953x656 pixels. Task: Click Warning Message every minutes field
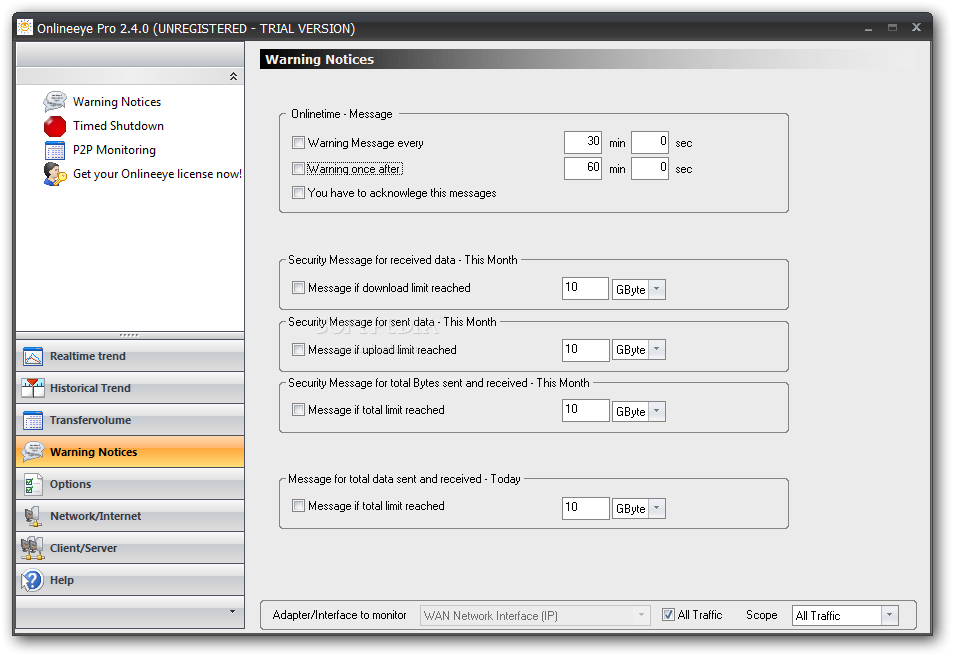coord(583,142)
